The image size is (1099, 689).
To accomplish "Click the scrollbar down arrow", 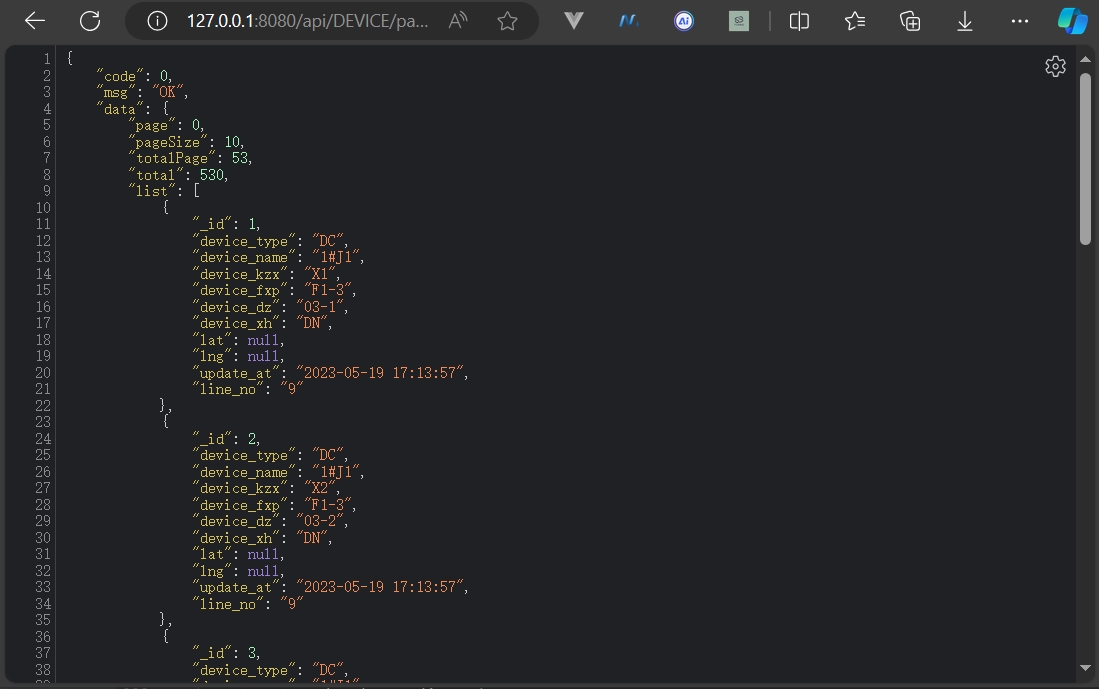I will pos(1085,668).
